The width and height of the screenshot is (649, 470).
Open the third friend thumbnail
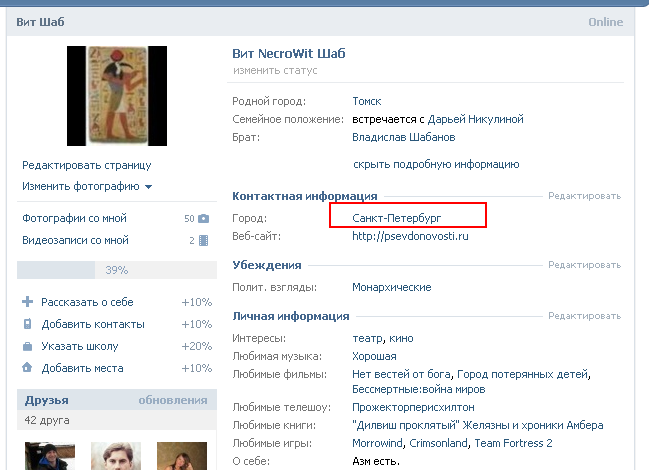tap(182, 456)
